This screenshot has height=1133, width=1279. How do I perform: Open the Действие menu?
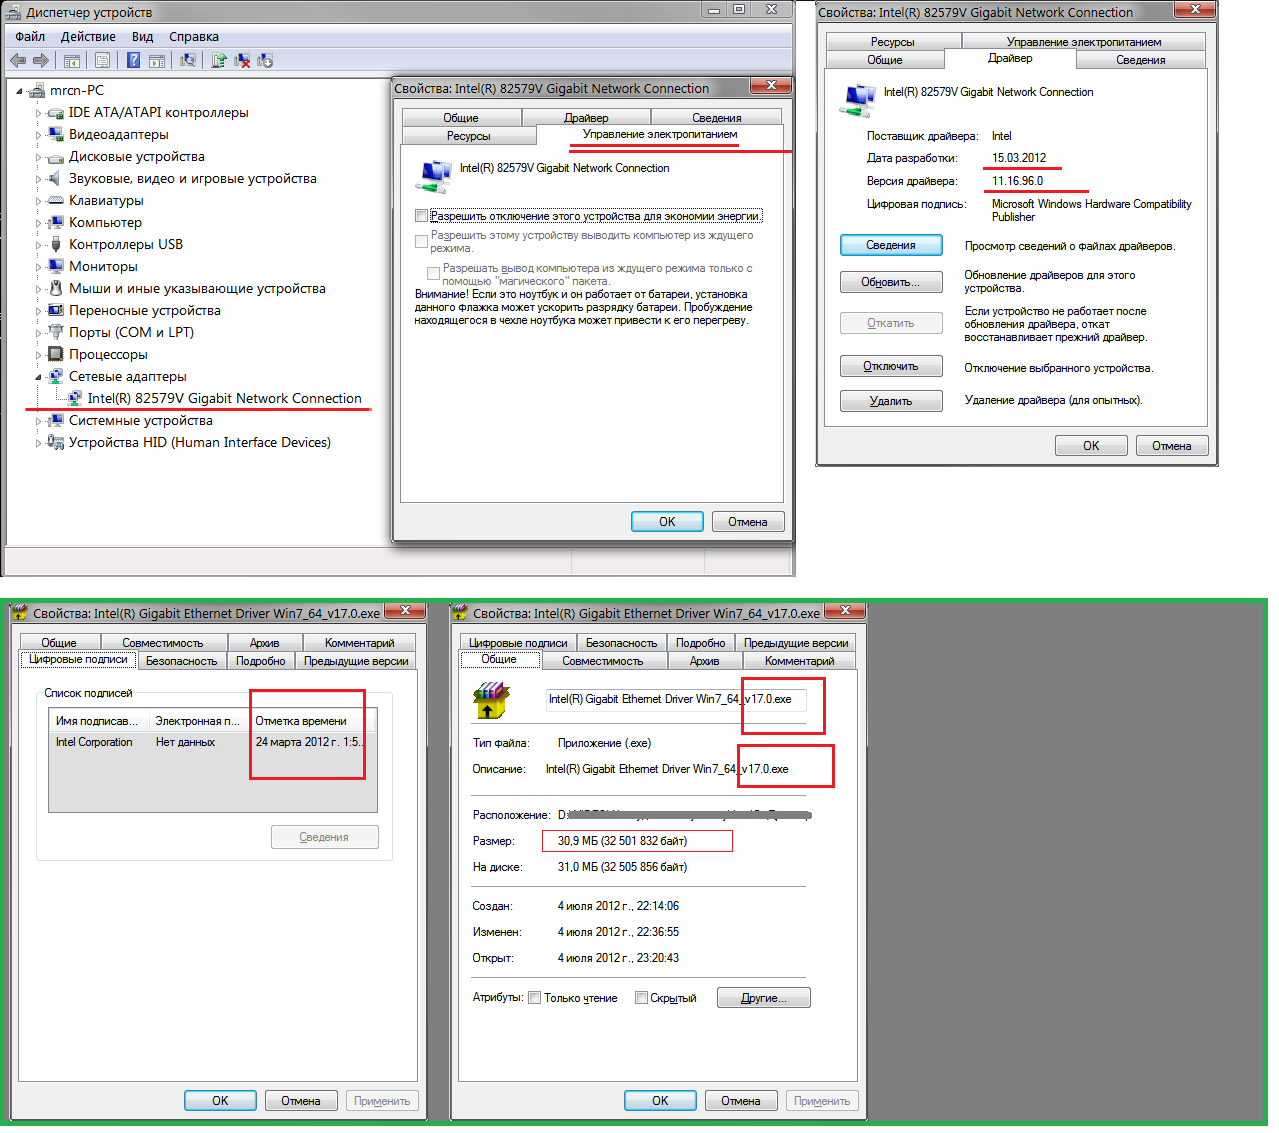coord(88,36)
